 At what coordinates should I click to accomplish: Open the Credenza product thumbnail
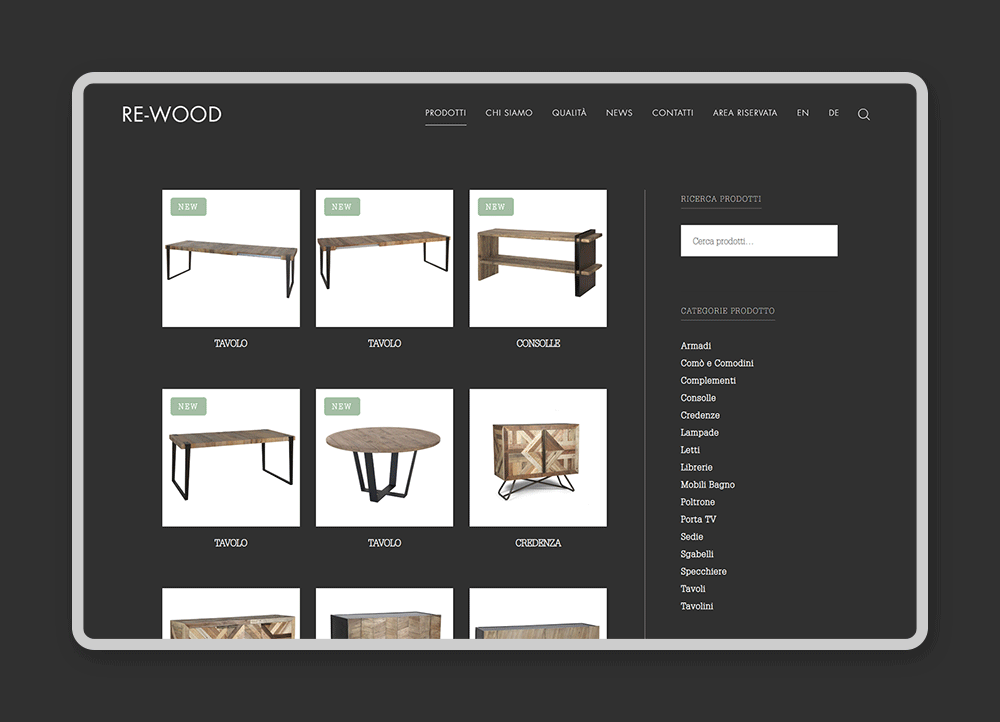538,458
